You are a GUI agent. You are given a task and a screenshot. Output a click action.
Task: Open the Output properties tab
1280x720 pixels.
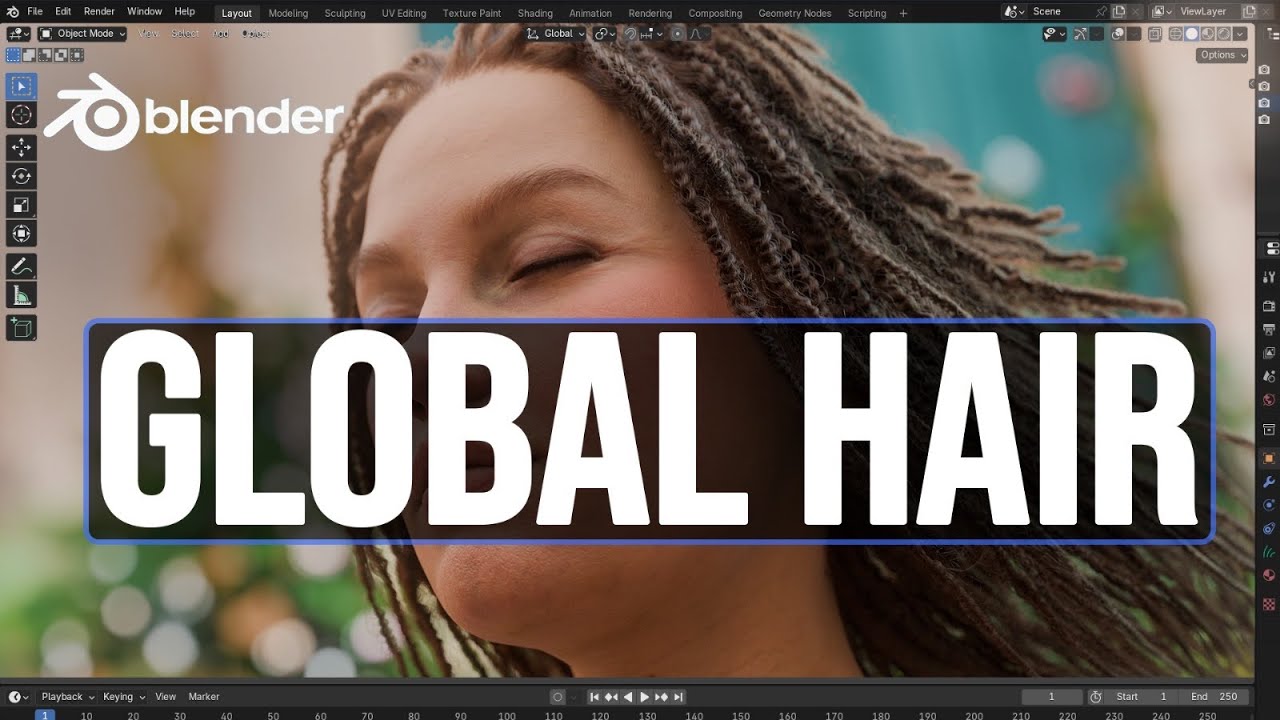point(1270,329)
